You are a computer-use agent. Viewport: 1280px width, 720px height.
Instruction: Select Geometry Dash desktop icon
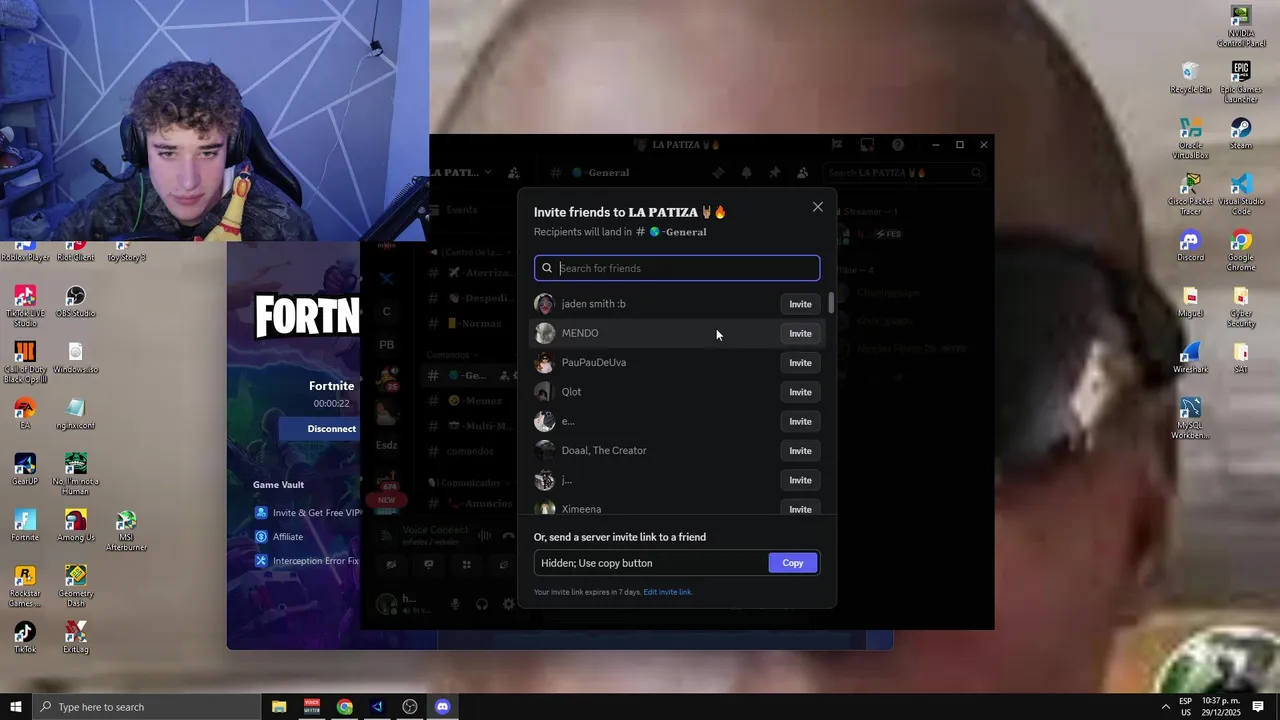click(x=75, y=587)
